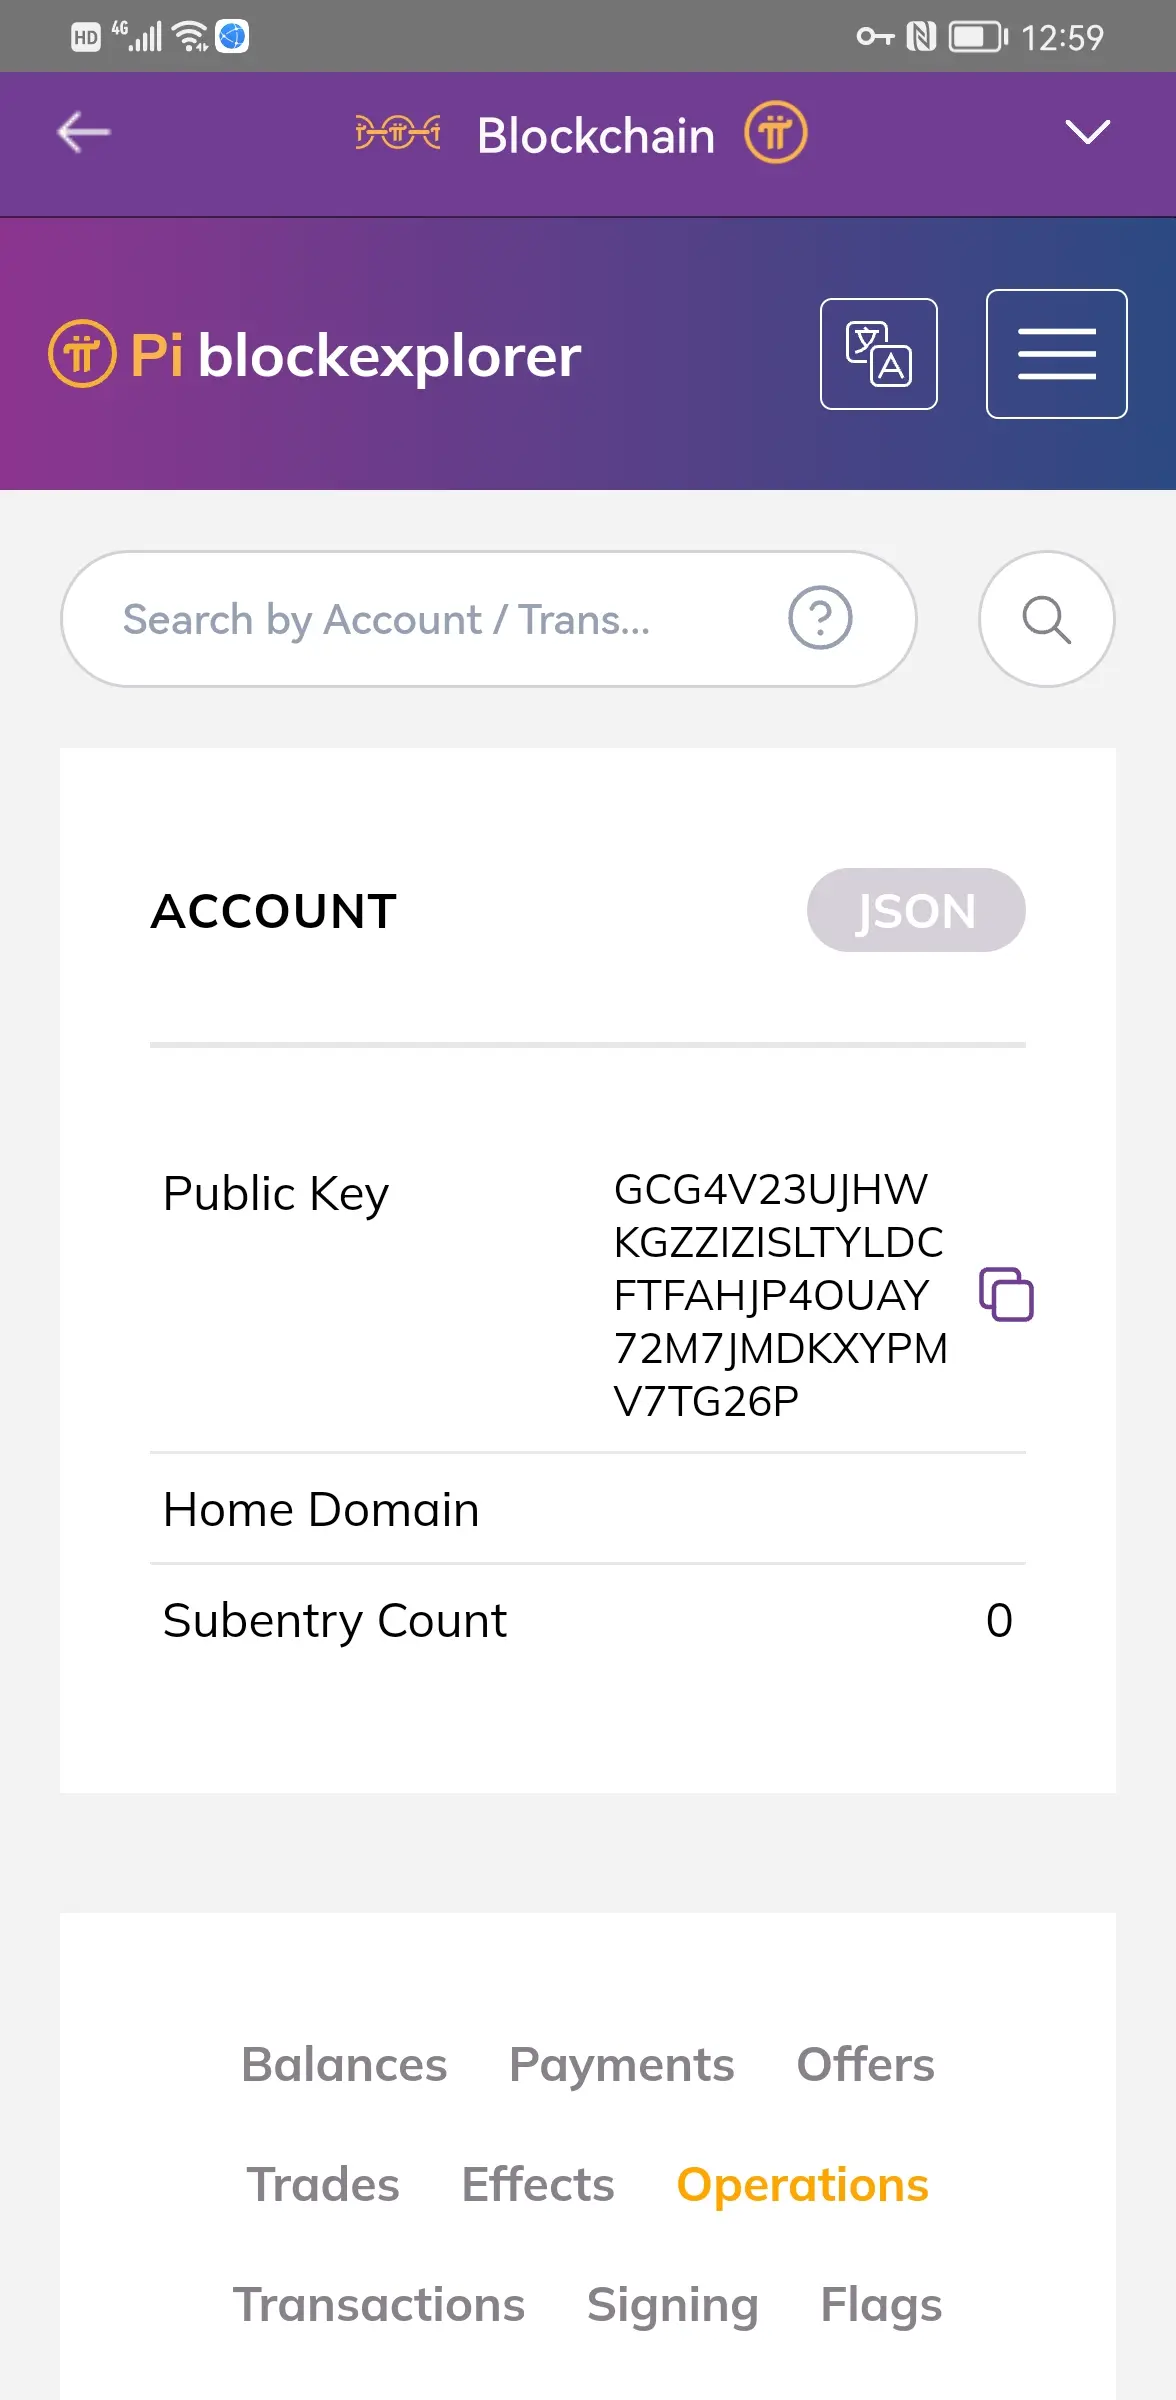View the Signing tab

673,2305
